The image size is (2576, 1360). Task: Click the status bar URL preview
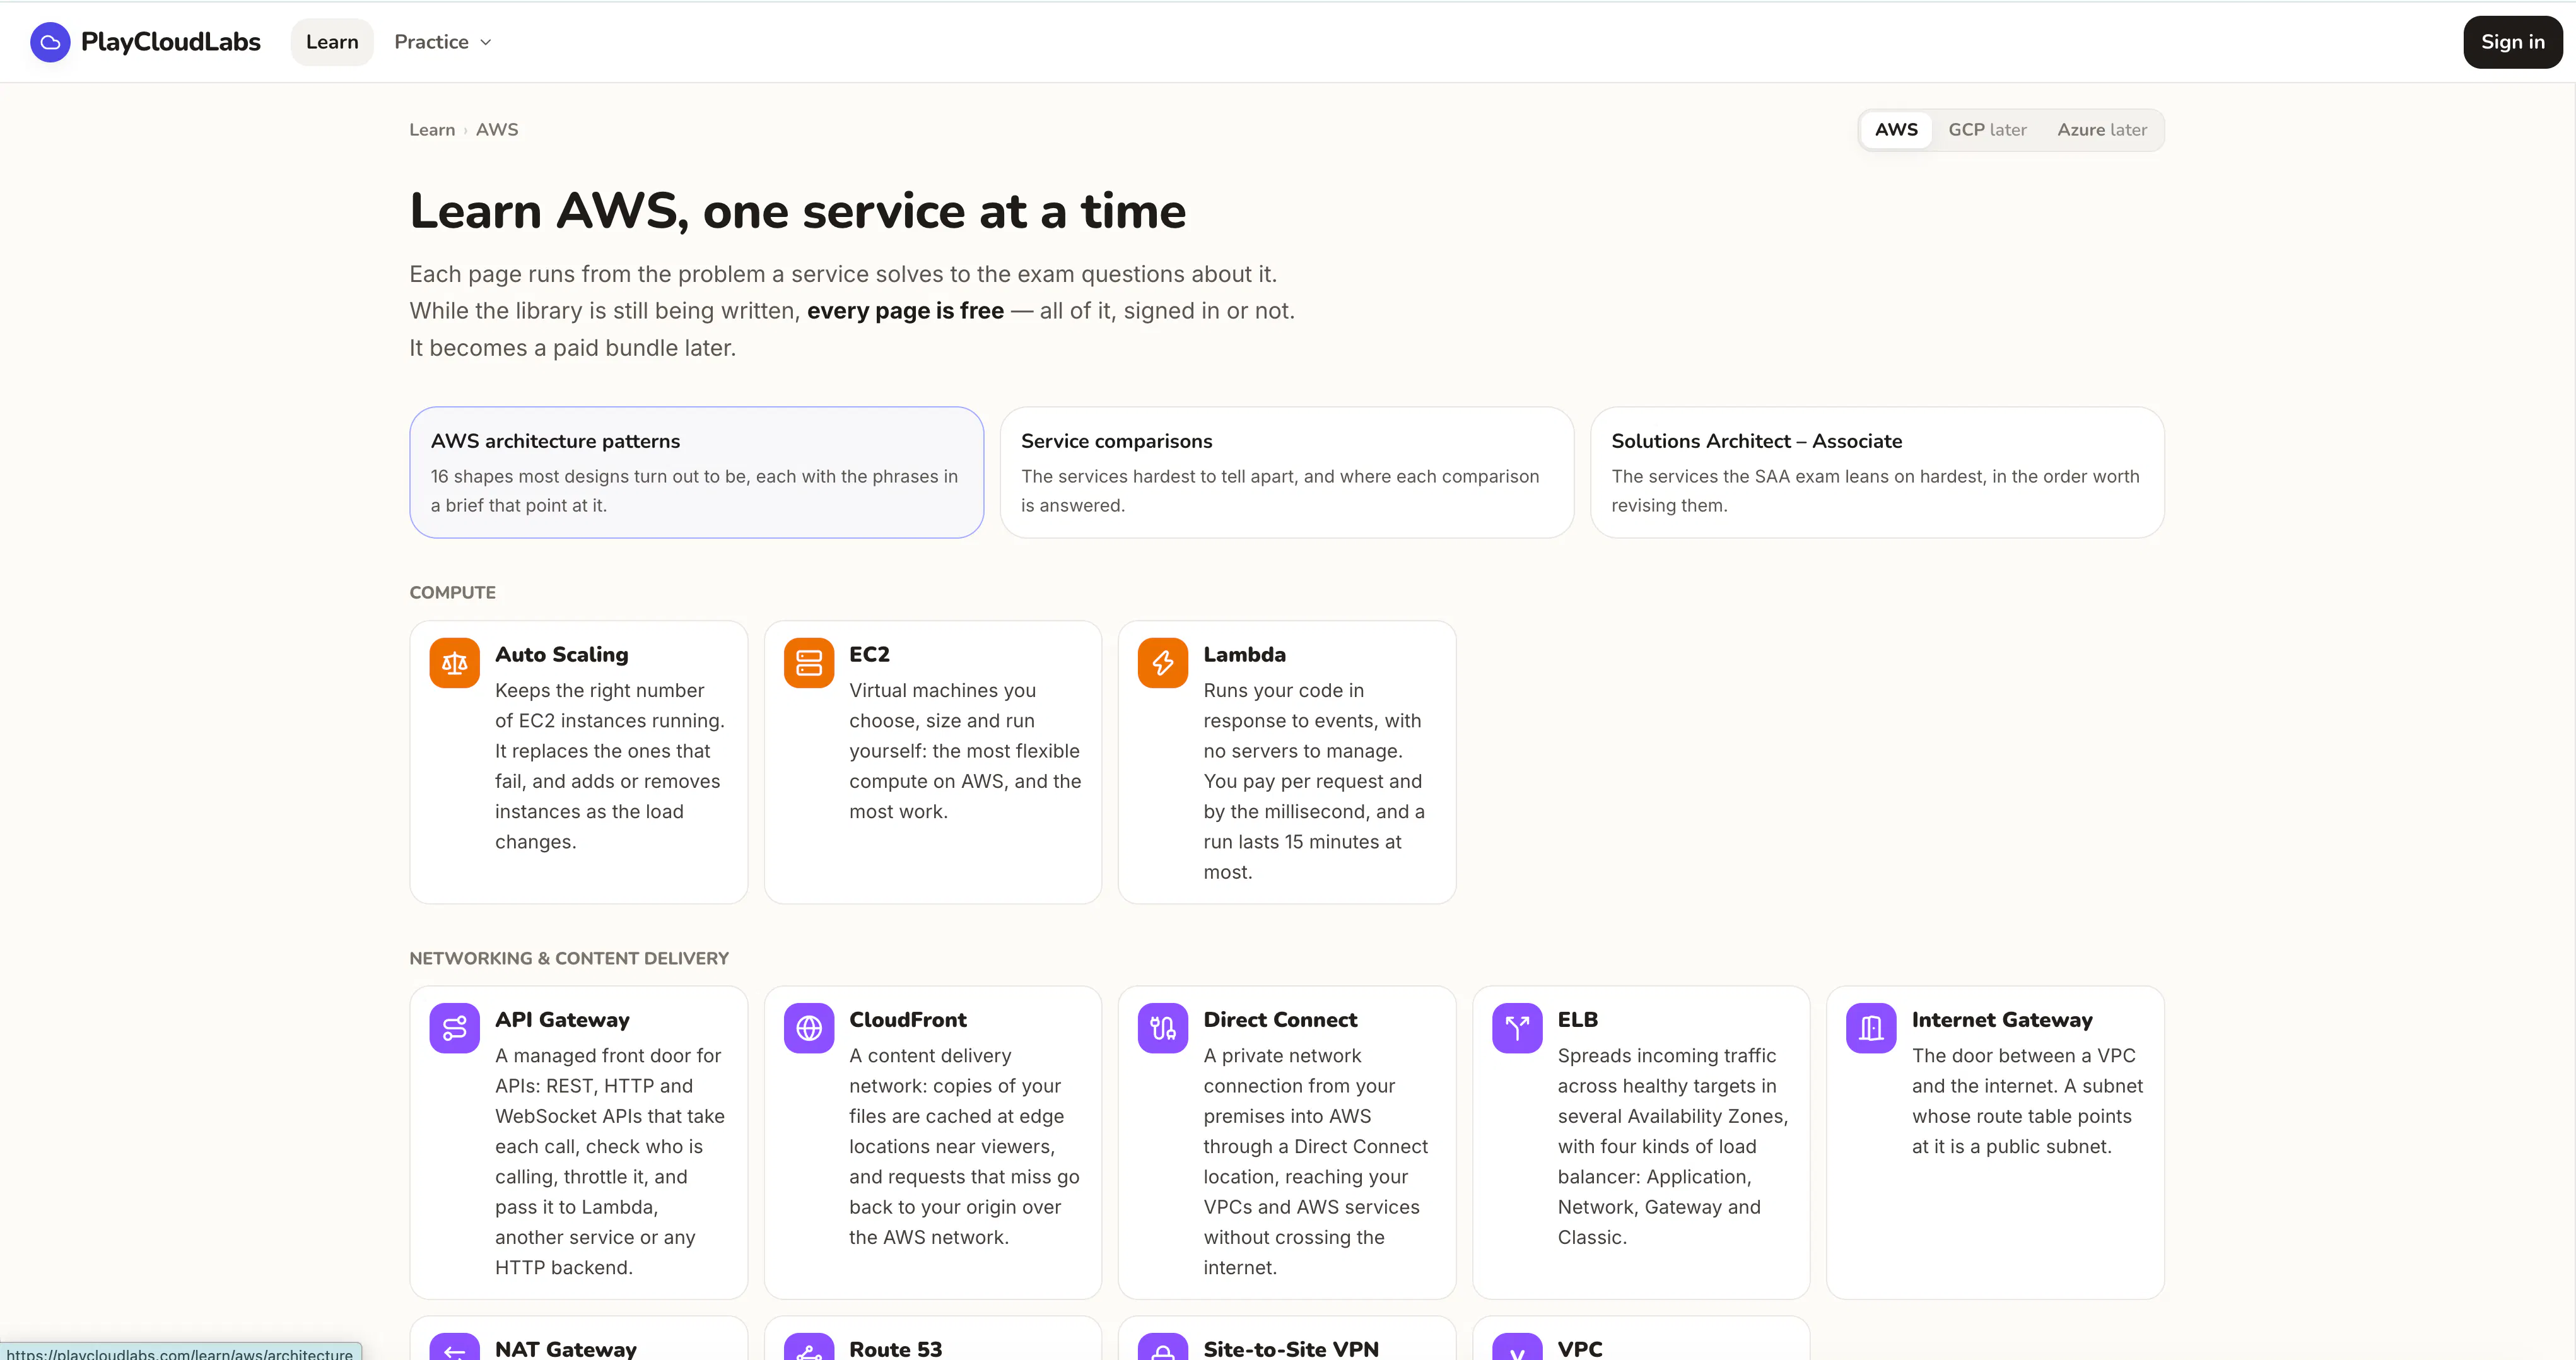click(x=180, y=1352)
